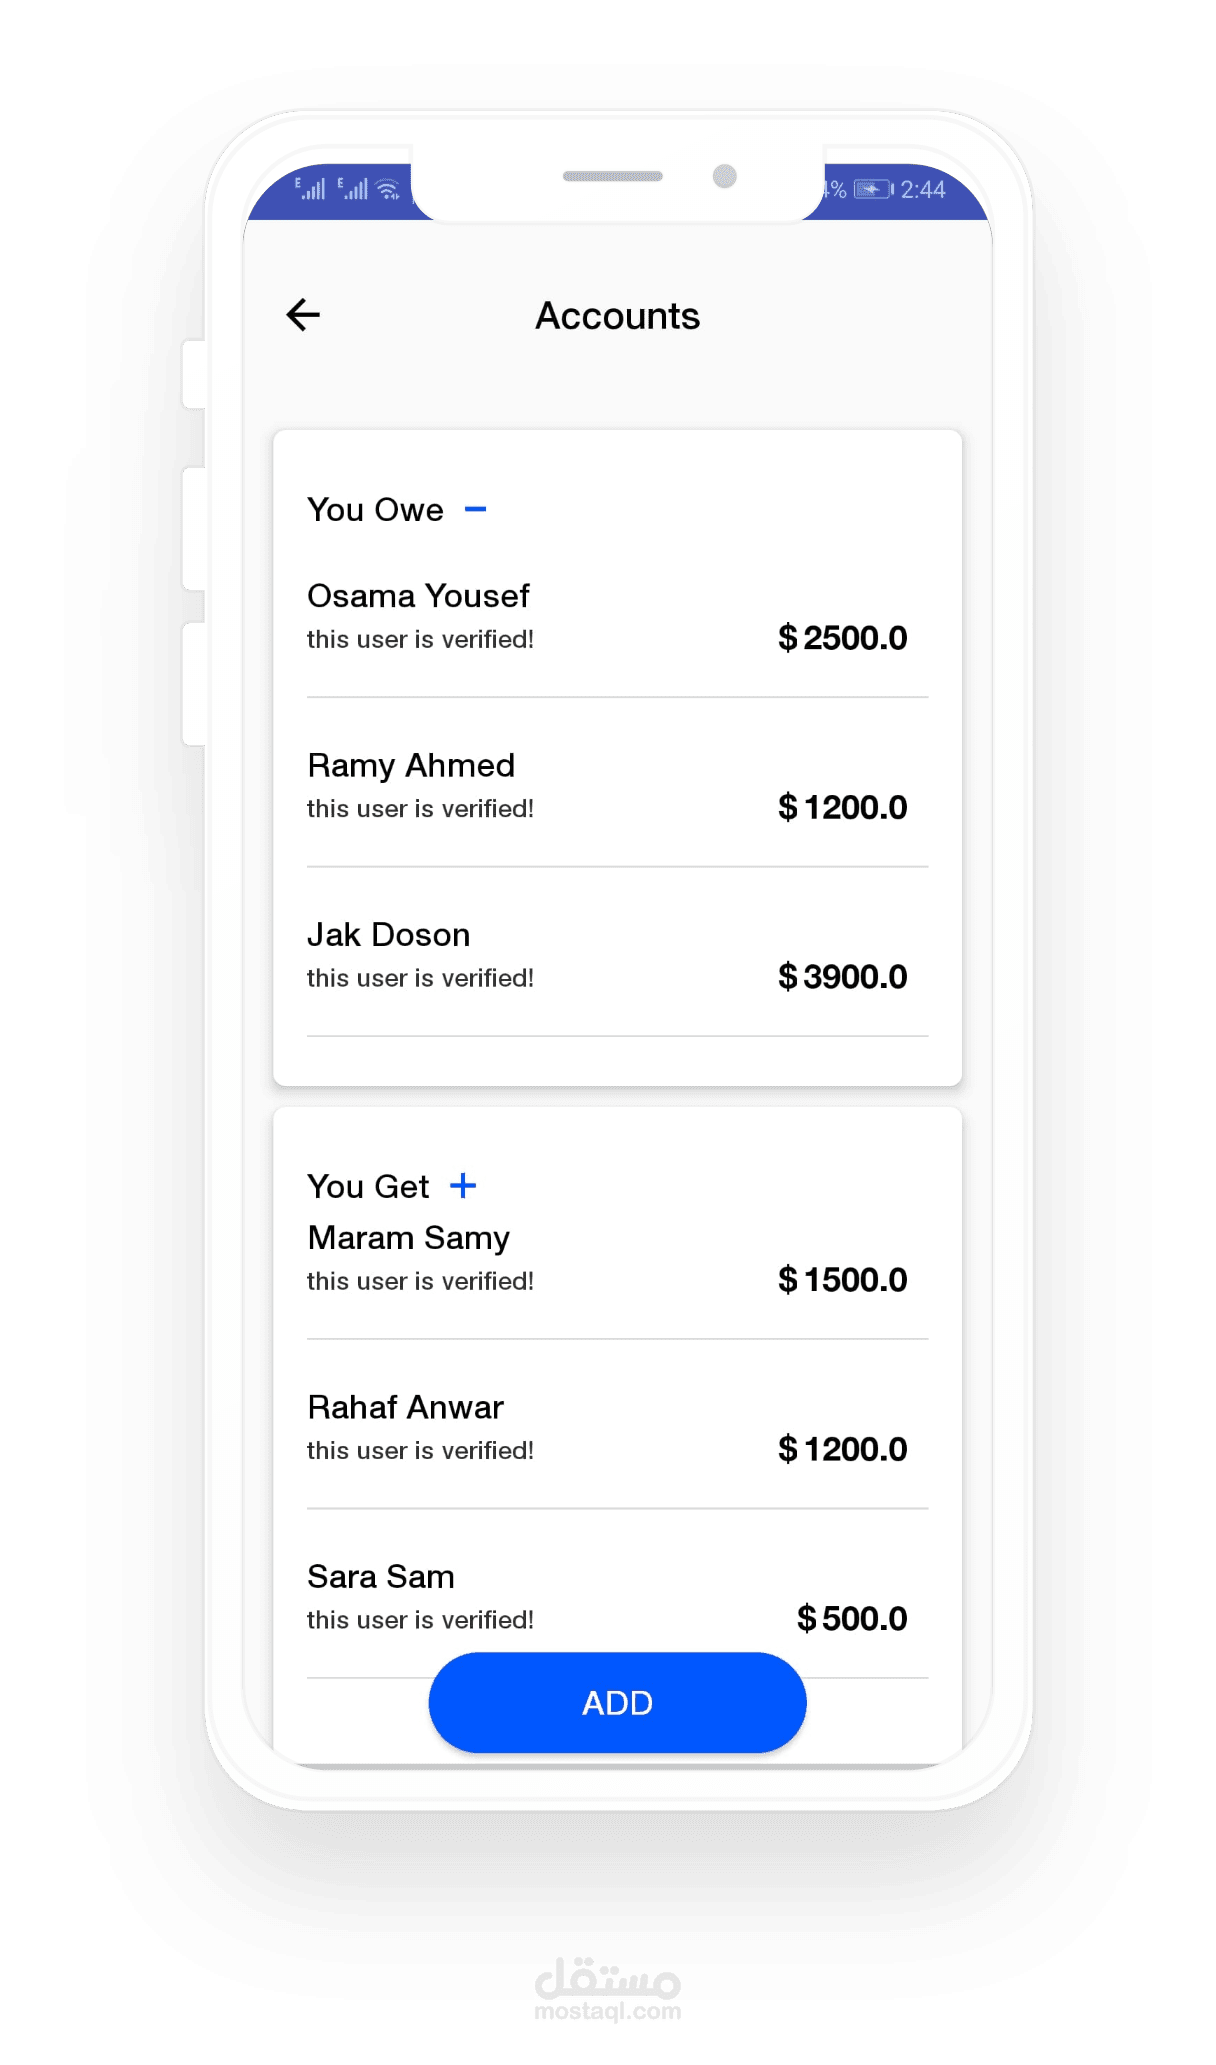Image resolution: width=1216 pixels, height=2065 pixels.
Task: Select Rahaf Anwar account name
Action: tap(405, 1408)
